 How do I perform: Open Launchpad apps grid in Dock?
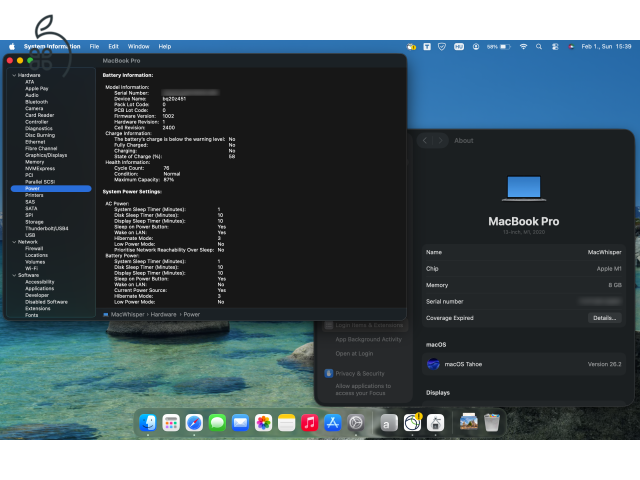[x=171, y=422]
